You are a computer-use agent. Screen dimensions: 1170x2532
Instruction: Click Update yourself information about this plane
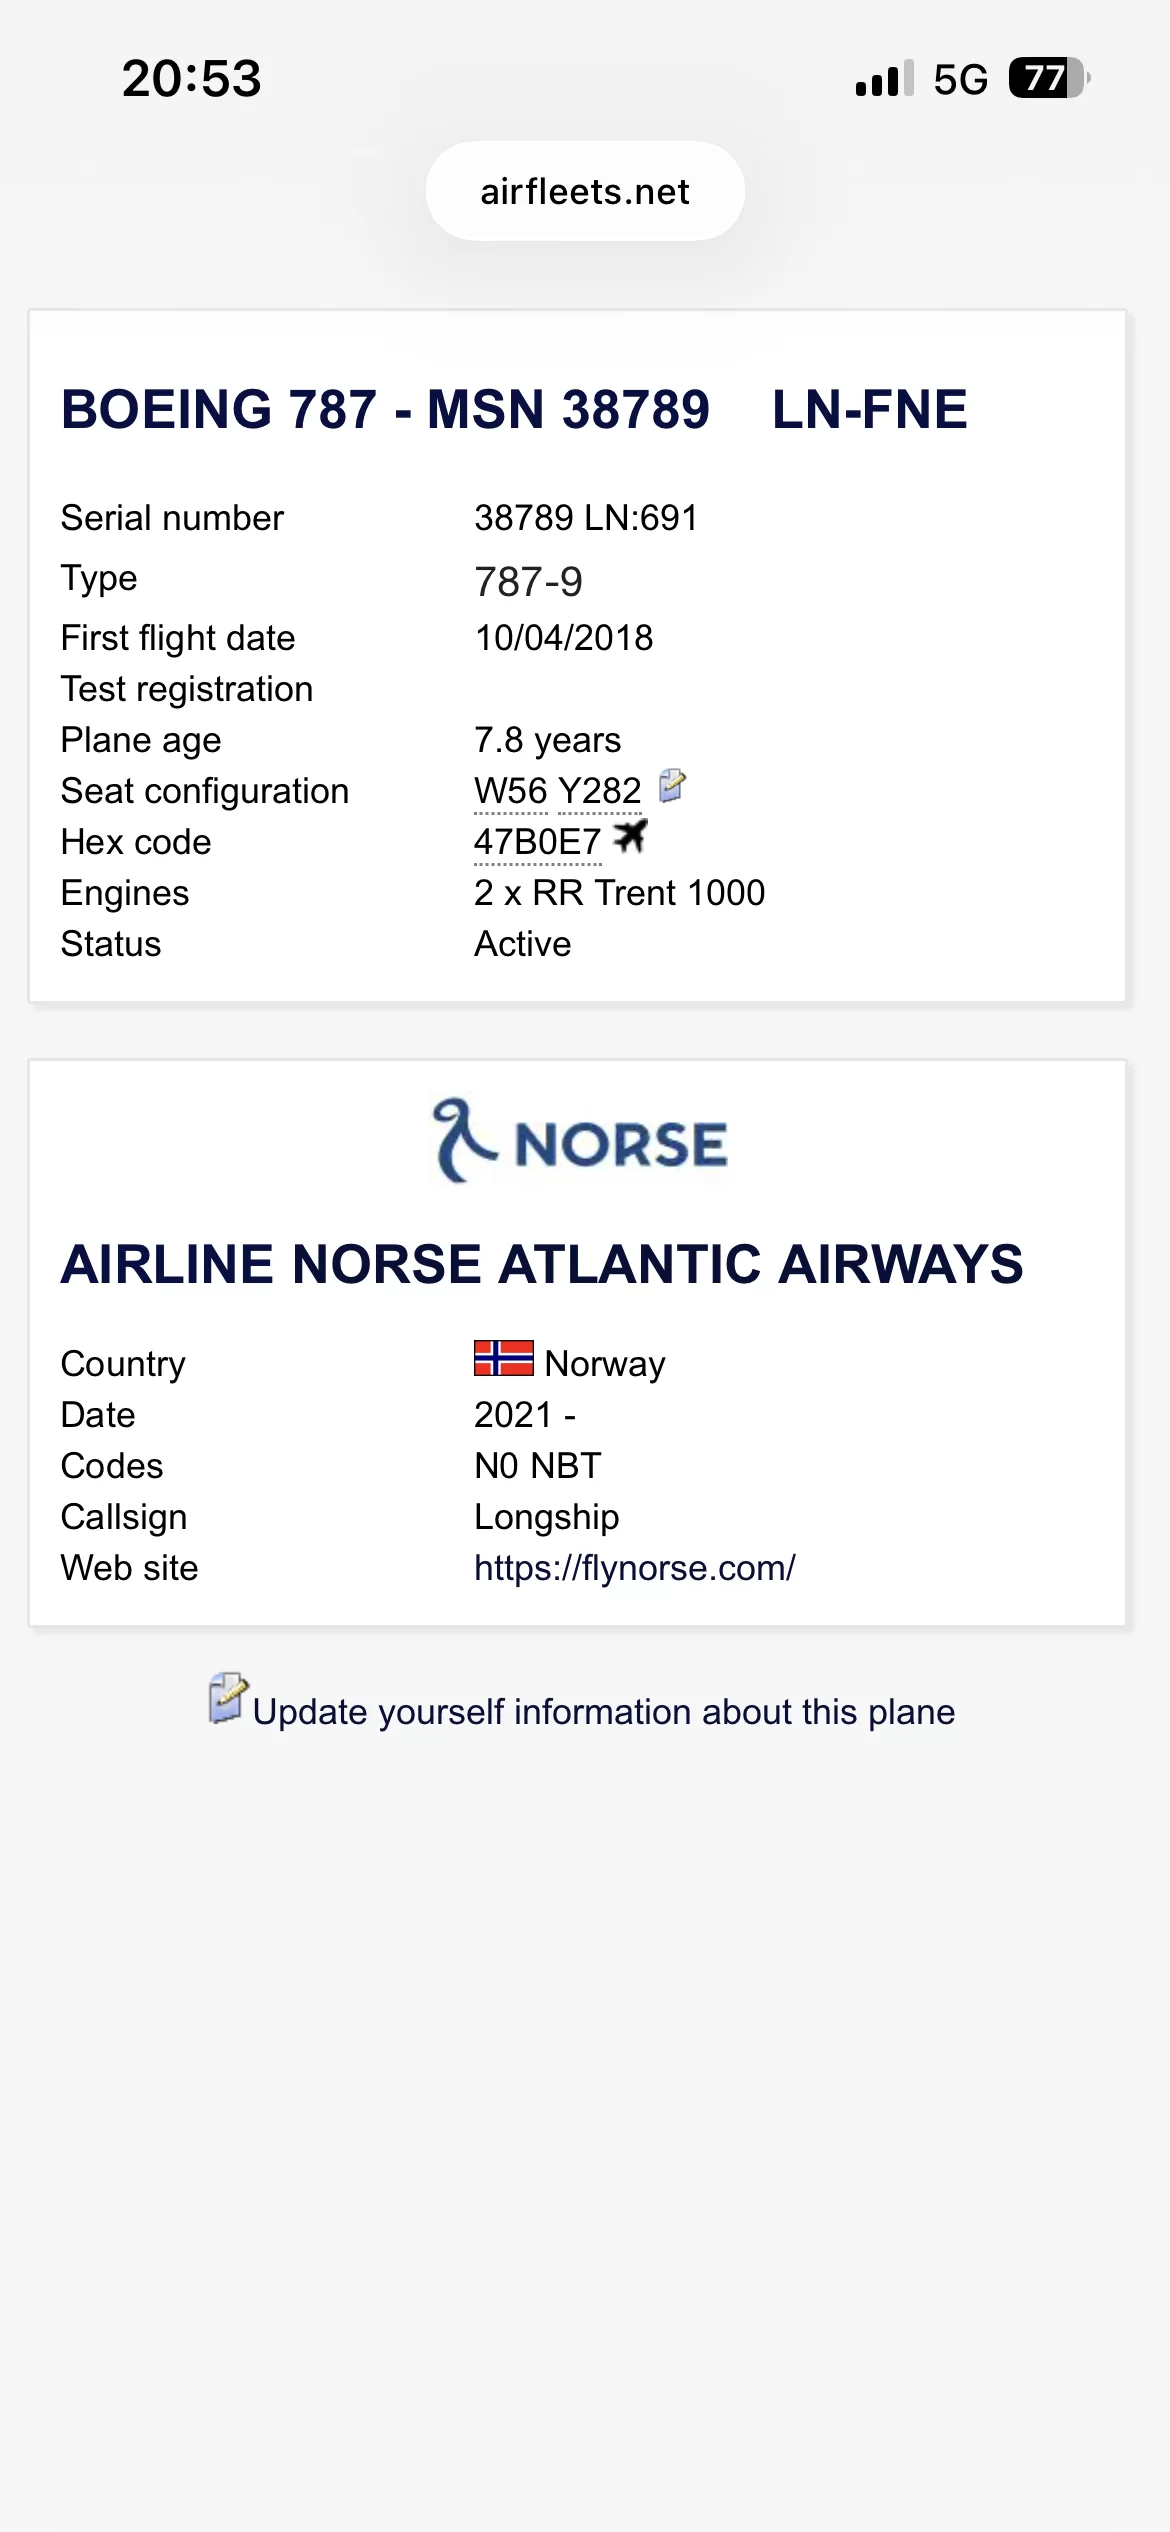[x=603, y=1712]
